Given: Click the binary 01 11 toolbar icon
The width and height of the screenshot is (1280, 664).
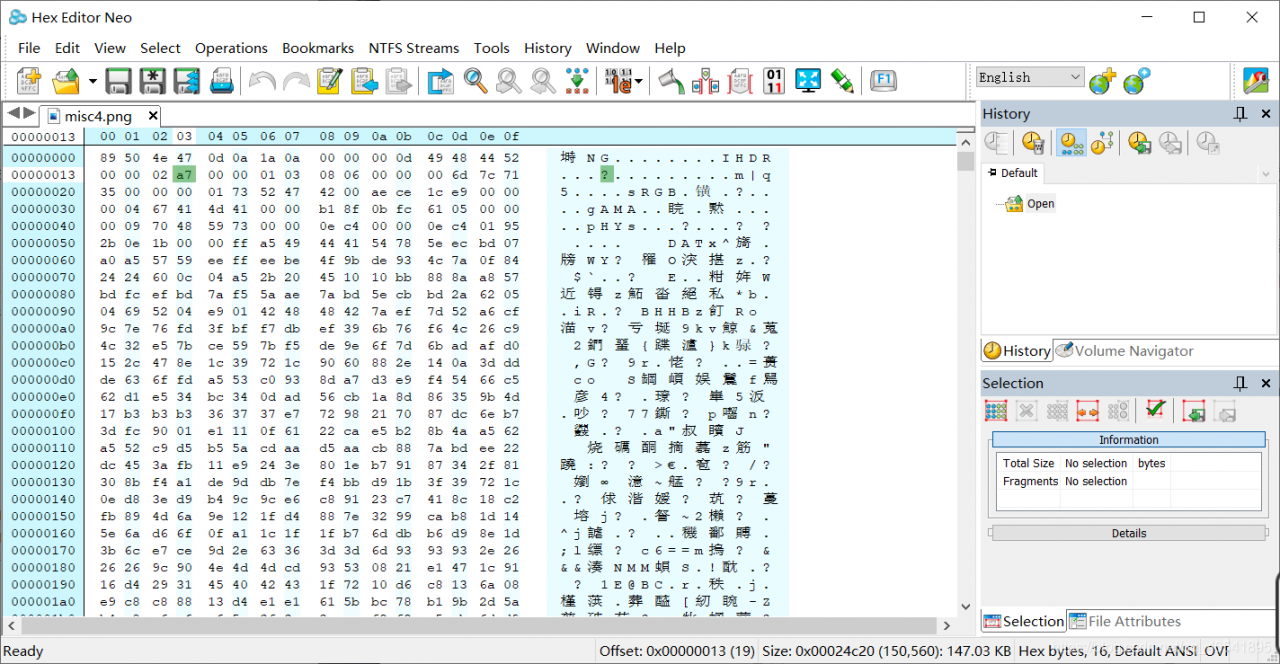Looking at the screenshot, I should [774, 81].
